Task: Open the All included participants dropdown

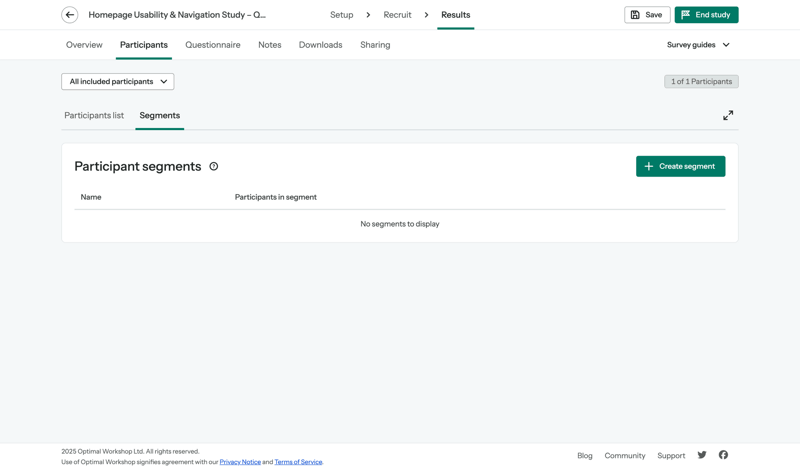Action: [118, 82]
